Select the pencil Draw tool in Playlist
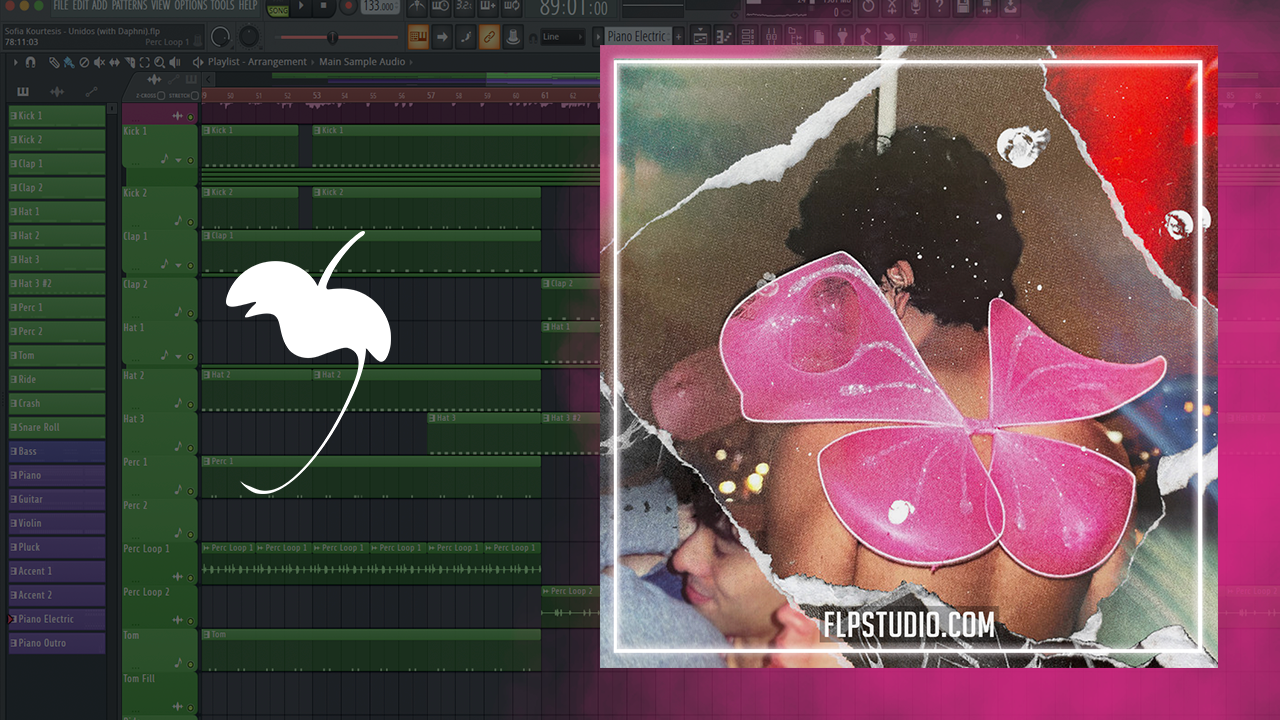Image resolution: width=1280 pixels, height=720 pixels. [53, 62]
